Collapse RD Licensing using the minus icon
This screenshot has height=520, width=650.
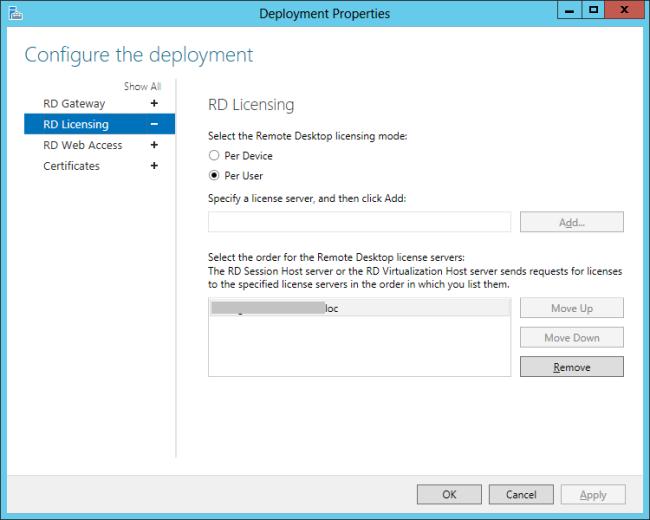154,125
